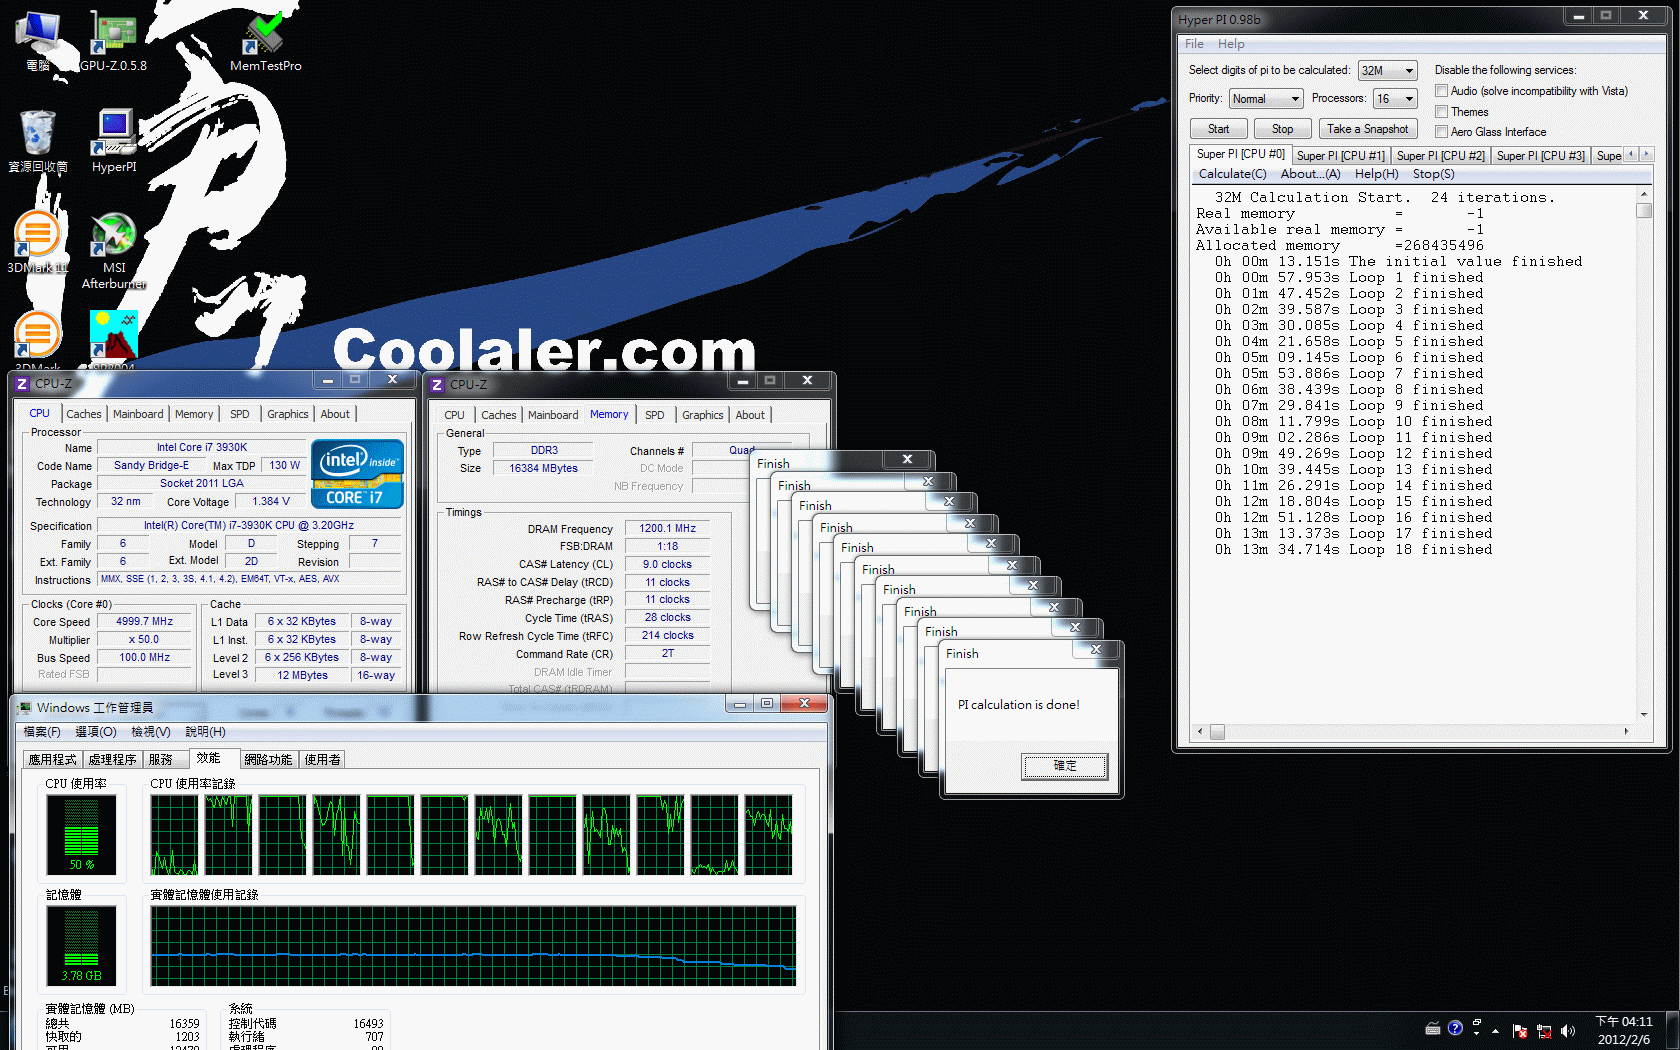Confirm the PI calculation done dialog
The image size is (1680, 1050).
click(x=1065, y=766)
